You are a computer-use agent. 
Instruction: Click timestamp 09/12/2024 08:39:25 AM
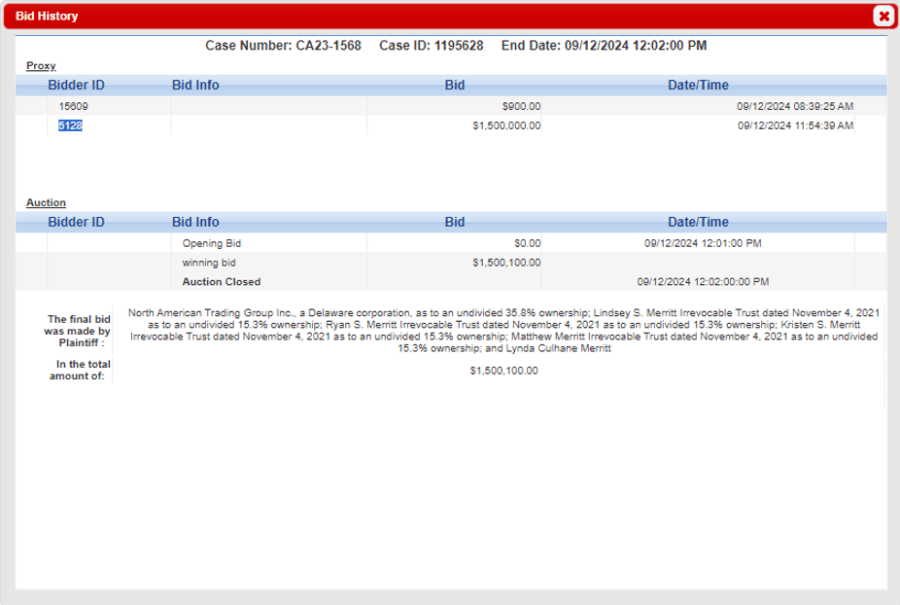pos(795,106)
